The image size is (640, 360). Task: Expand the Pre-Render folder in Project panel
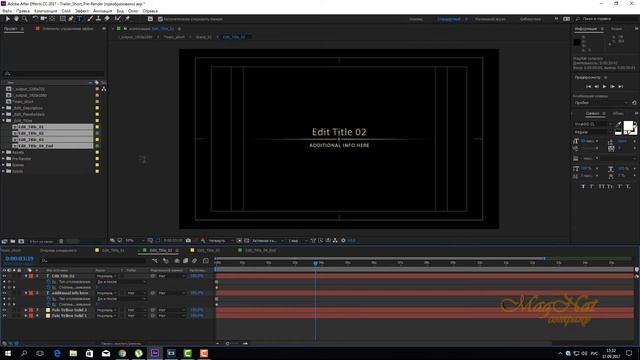point(4,158)
